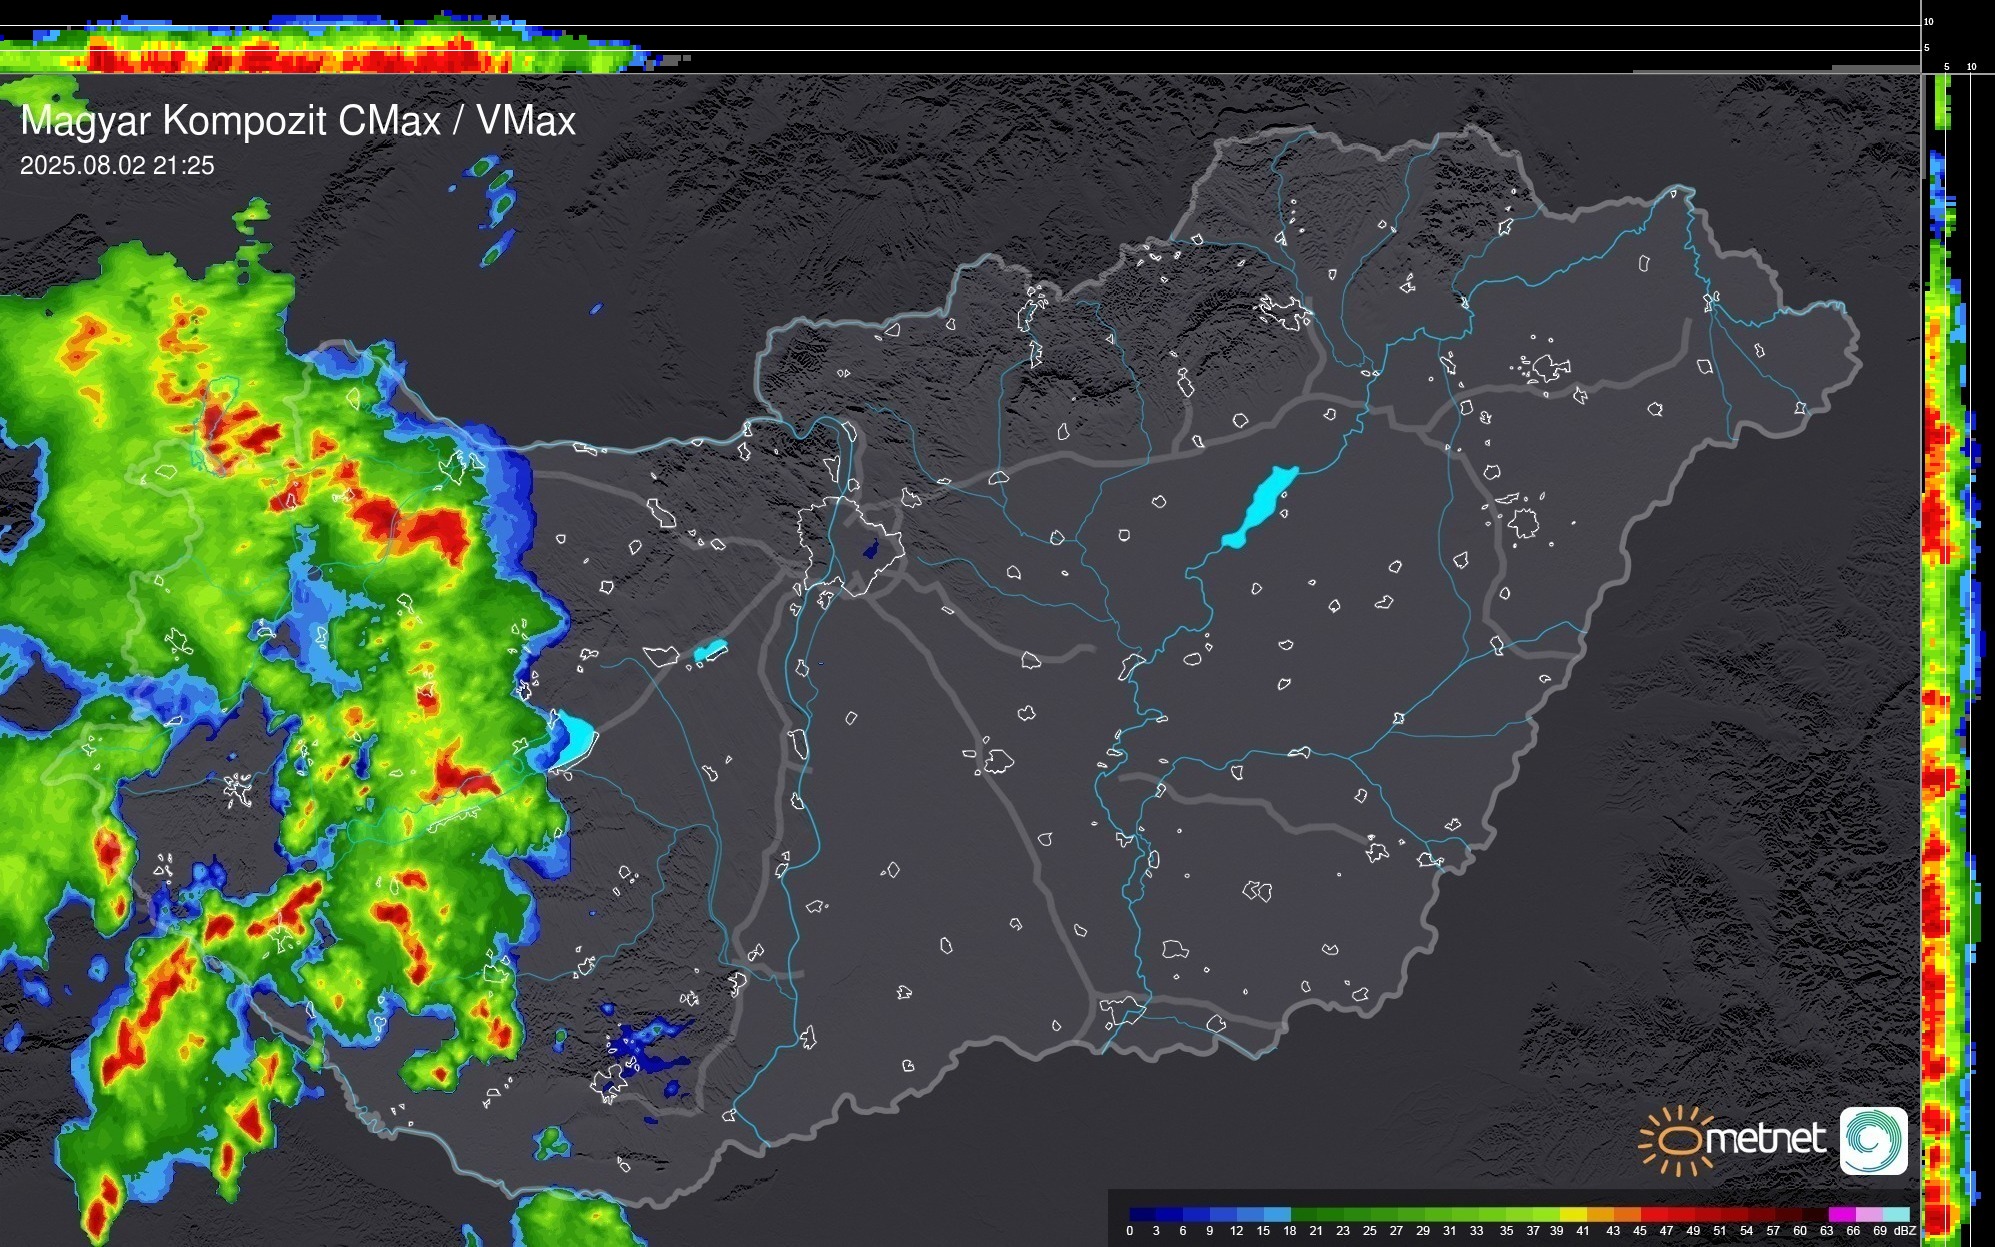The image size is (1995, 1247).
Task: Click the dark blue echo patch inside Budapest
Action: coord(870,549)
